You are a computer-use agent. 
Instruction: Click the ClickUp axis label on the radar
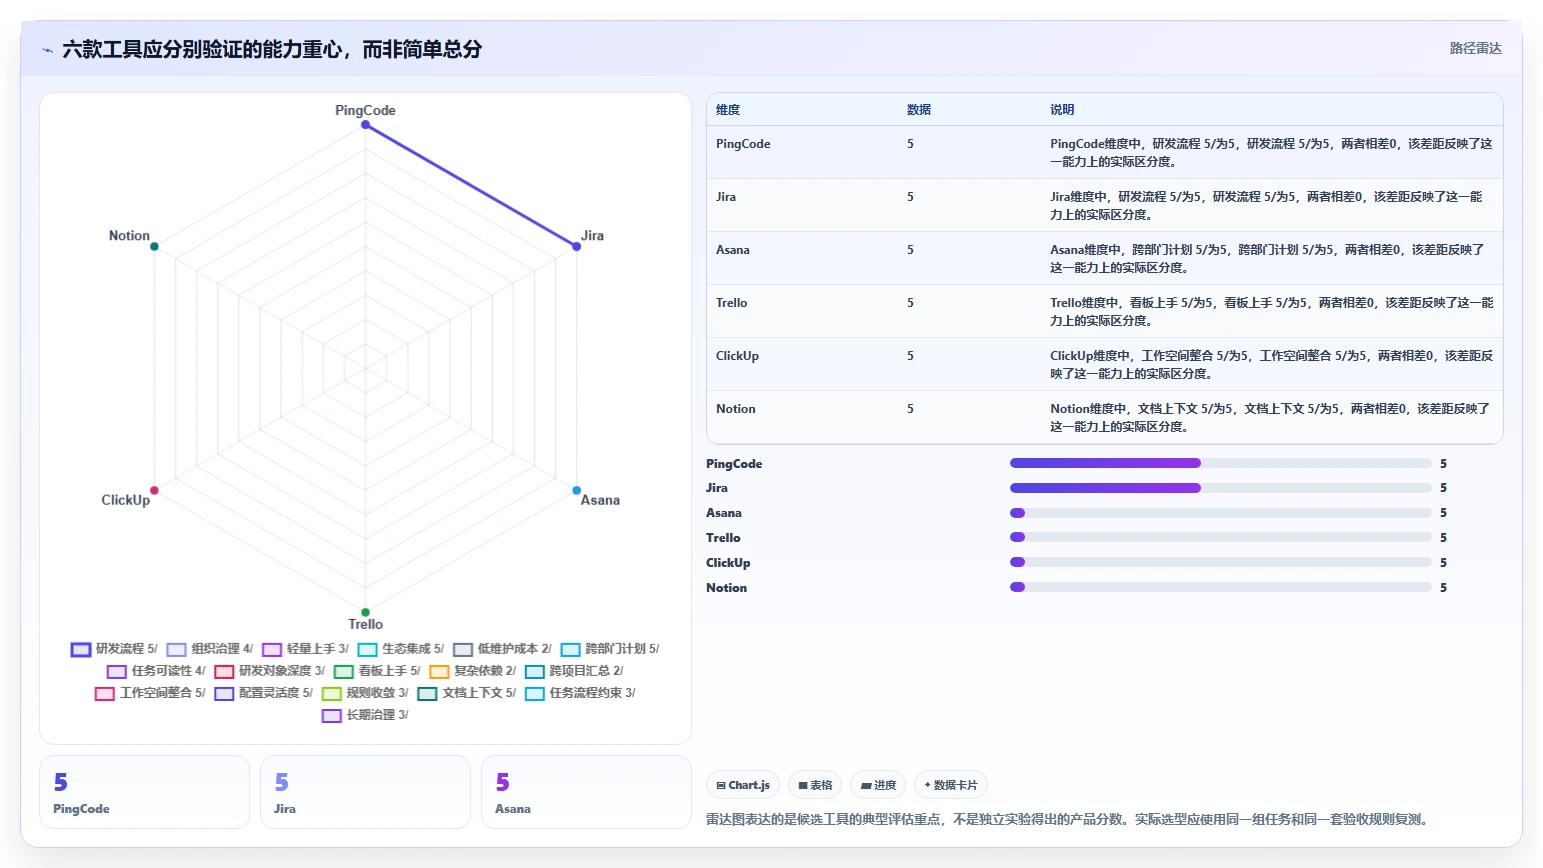click(125, 500)
